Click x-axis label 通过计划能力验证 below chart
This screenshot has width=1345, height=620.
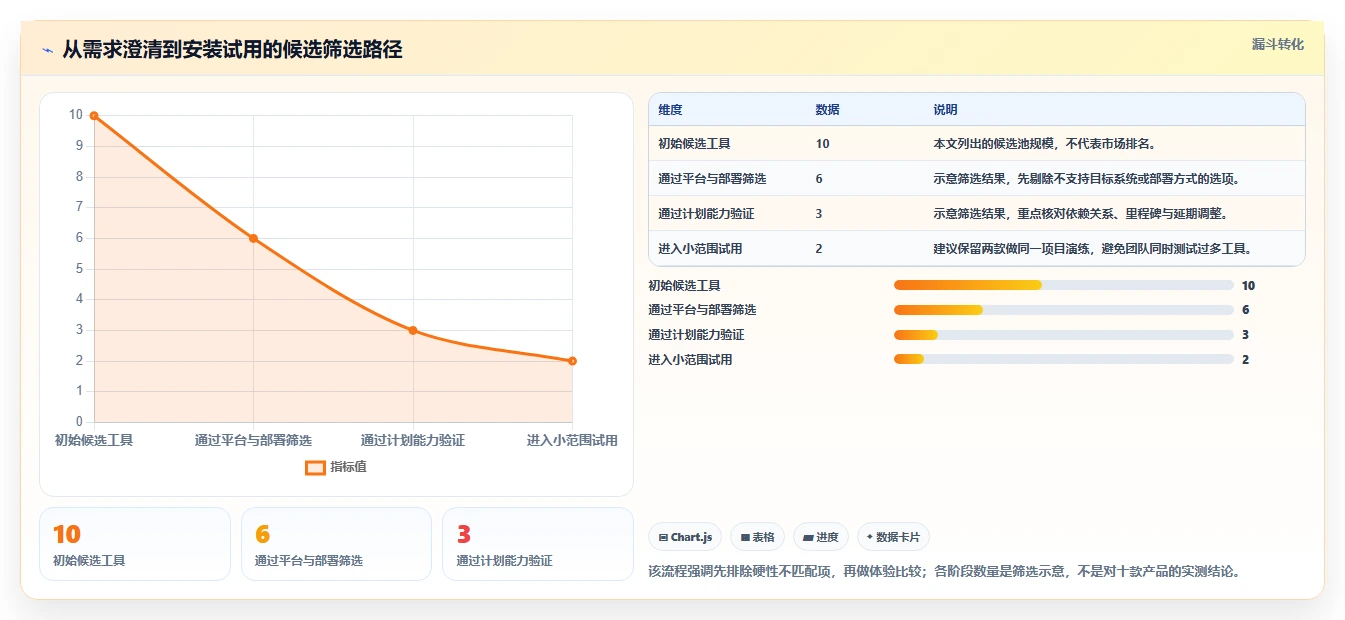pos(413,440)
